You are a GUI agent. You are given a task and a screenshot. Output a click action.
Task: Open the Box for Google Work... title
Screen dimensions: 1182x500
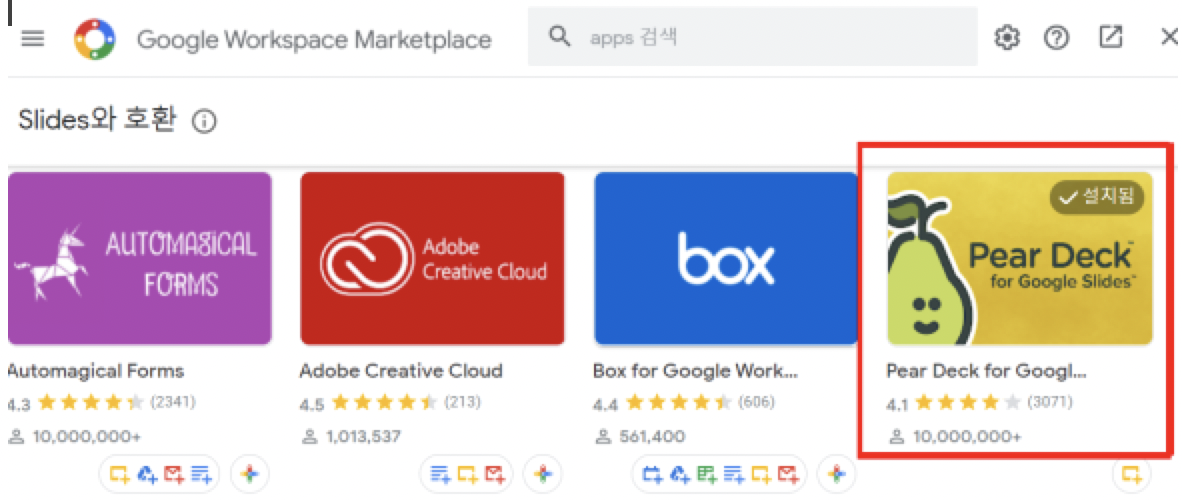(696, 371)
